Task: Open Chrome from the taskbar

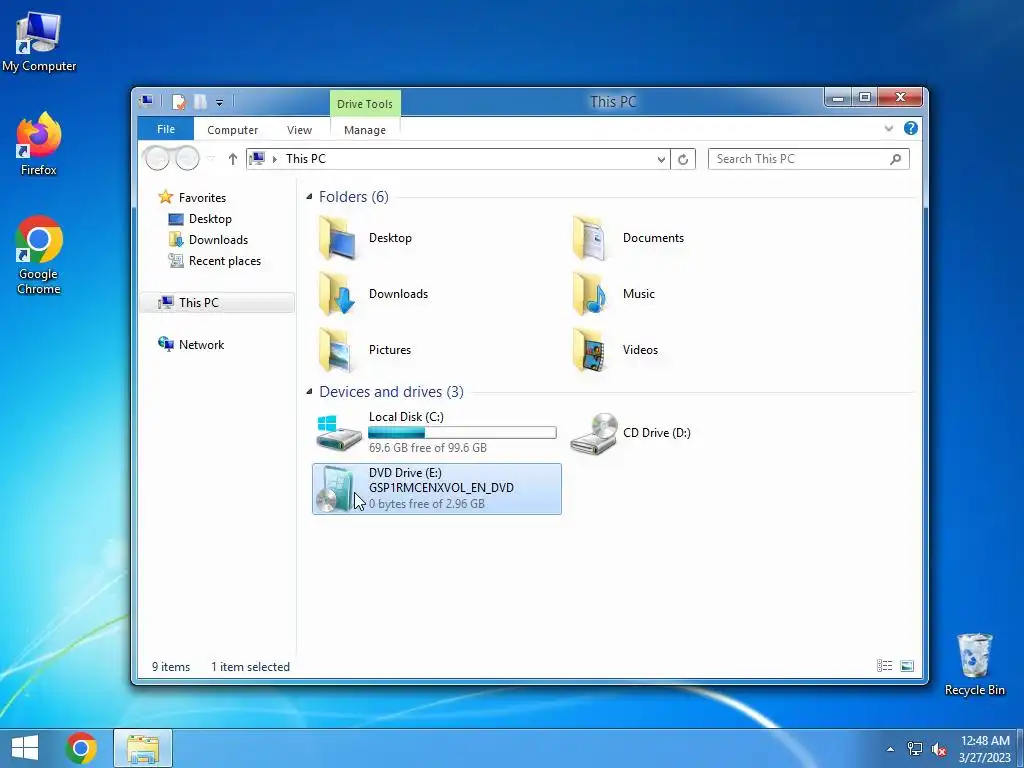Action: coord(81,748)
